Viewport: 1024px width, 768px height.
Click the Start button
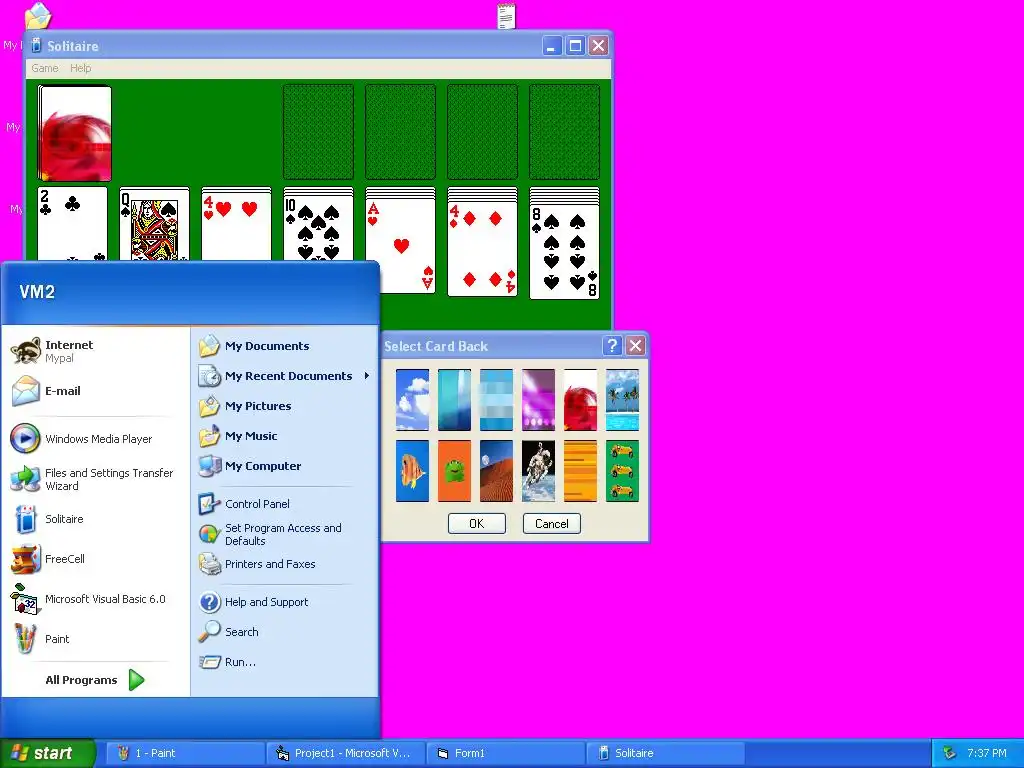(x=47, y=753)
